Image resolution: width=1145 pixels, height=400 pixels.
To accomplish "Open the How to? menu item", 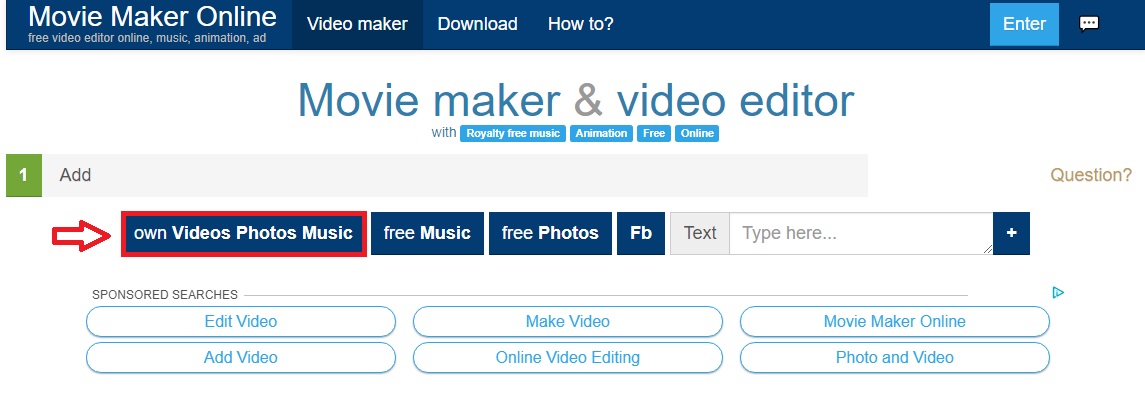I will tap(581, 24).
